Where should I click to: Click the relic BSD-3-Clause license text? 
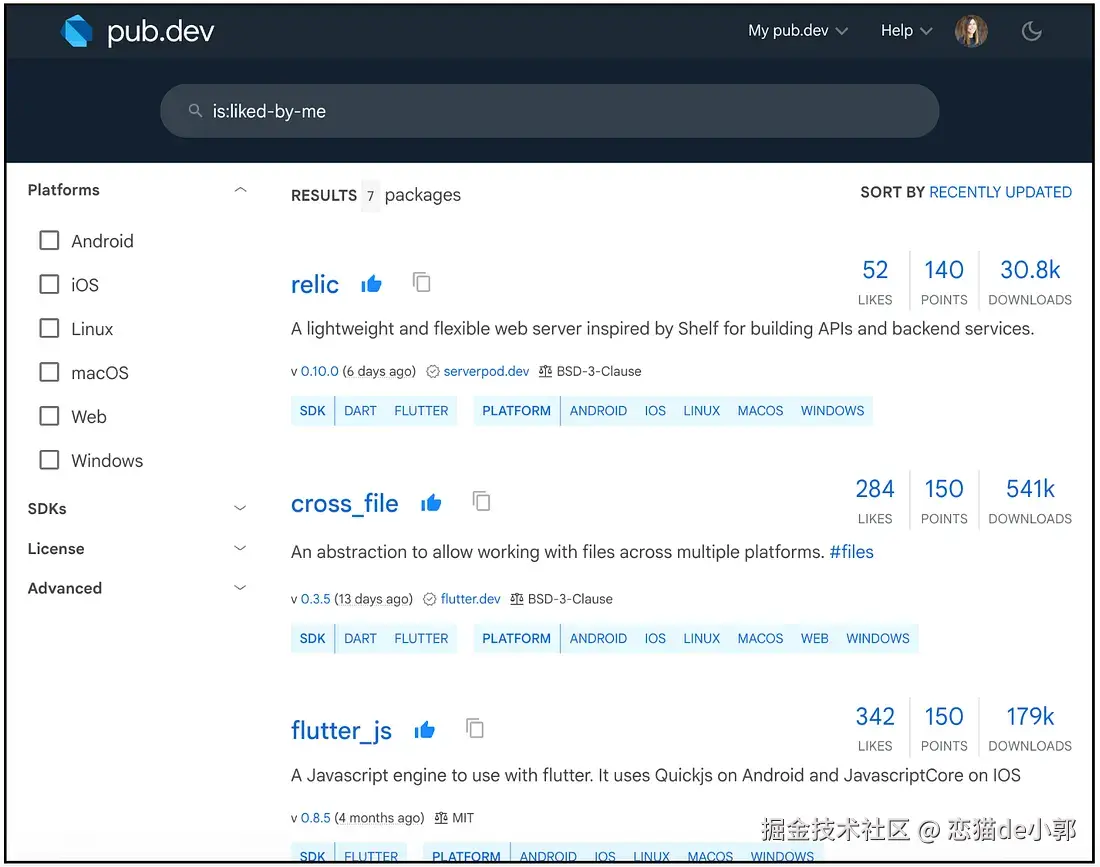coord(598,371)
